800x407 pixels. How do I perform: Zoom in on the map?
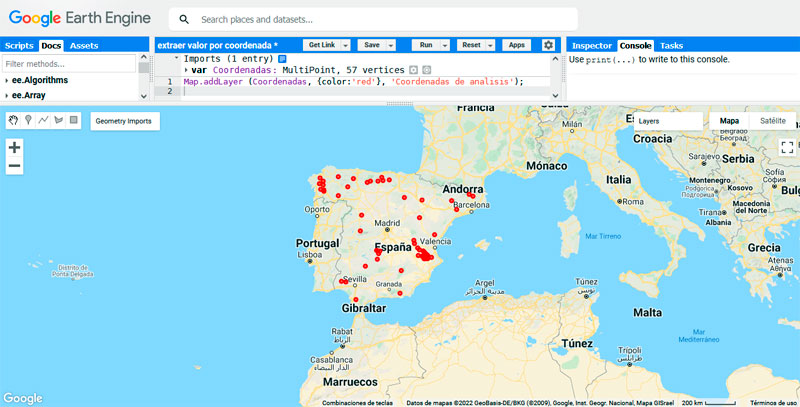[x=14, y=147]
